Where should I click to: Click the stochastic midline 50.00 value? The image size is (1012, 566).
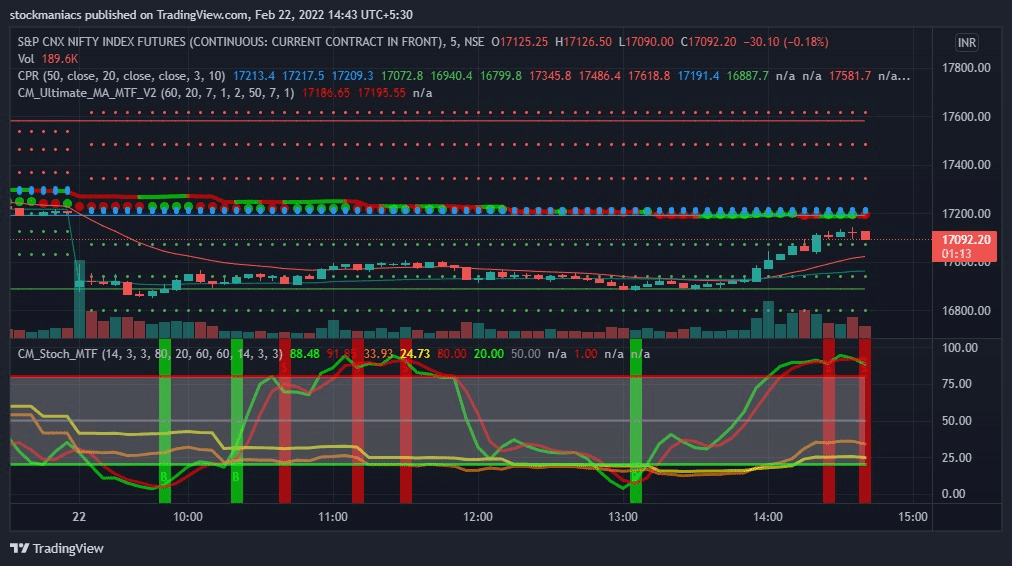525,354
